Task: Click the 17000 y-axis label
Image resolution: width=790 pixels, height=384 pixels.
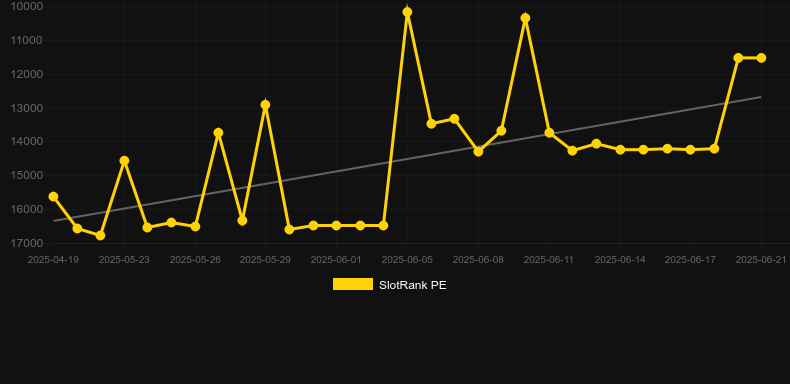Action: click(27, 243)
